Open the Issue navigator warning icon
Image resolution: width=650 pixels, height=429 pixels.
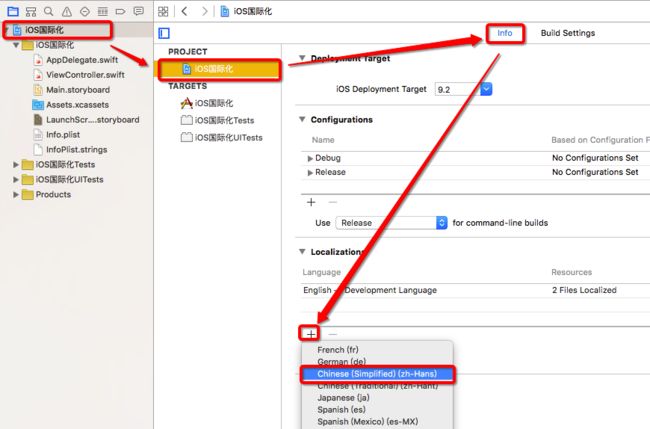[x=67, y=11]
